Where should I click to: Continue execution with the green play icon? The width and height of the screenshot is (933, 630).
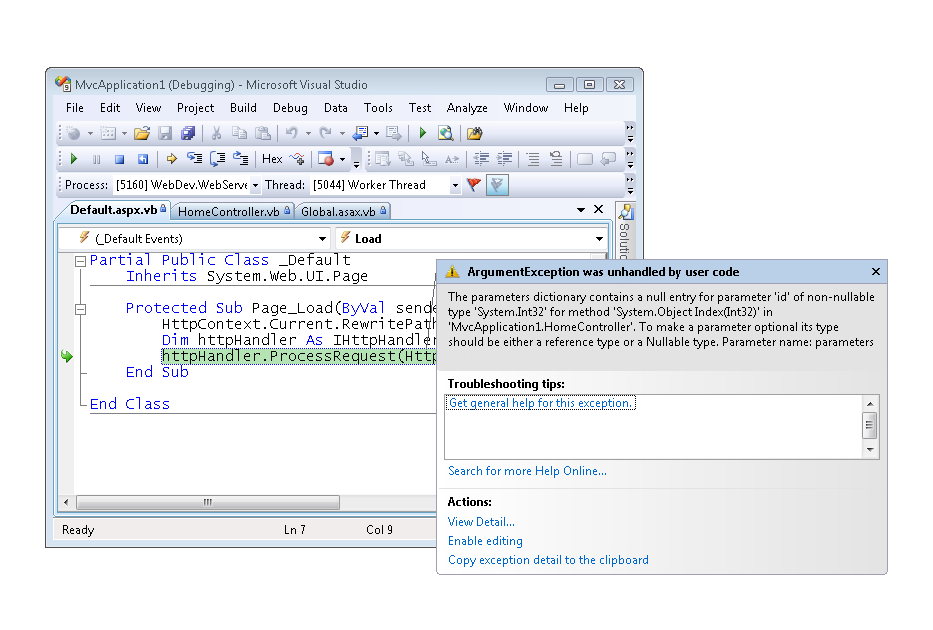(x=75, y=158)
